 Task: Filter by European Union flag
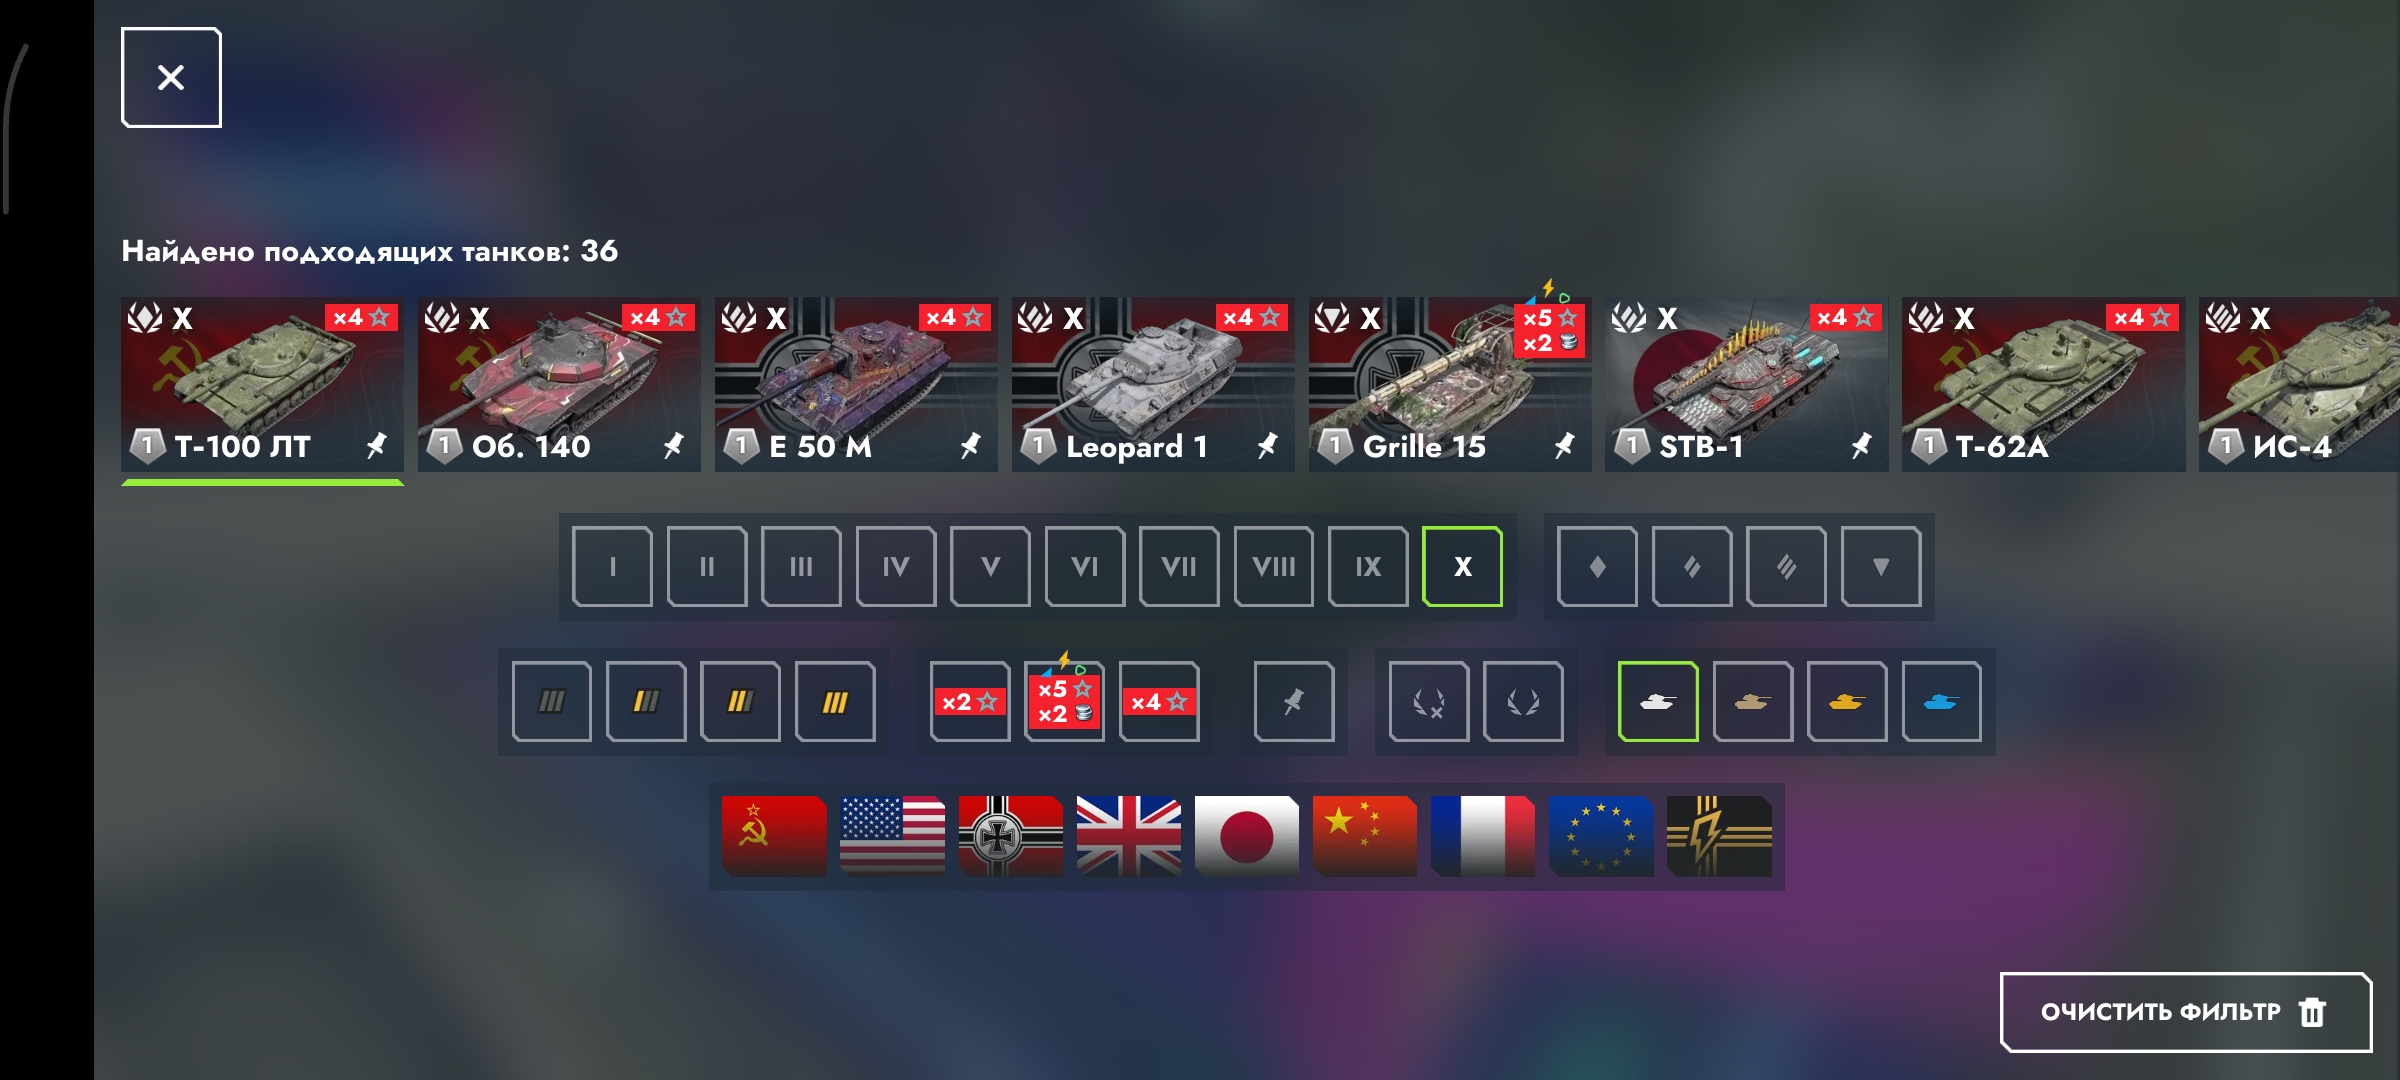click(1600, 836)
